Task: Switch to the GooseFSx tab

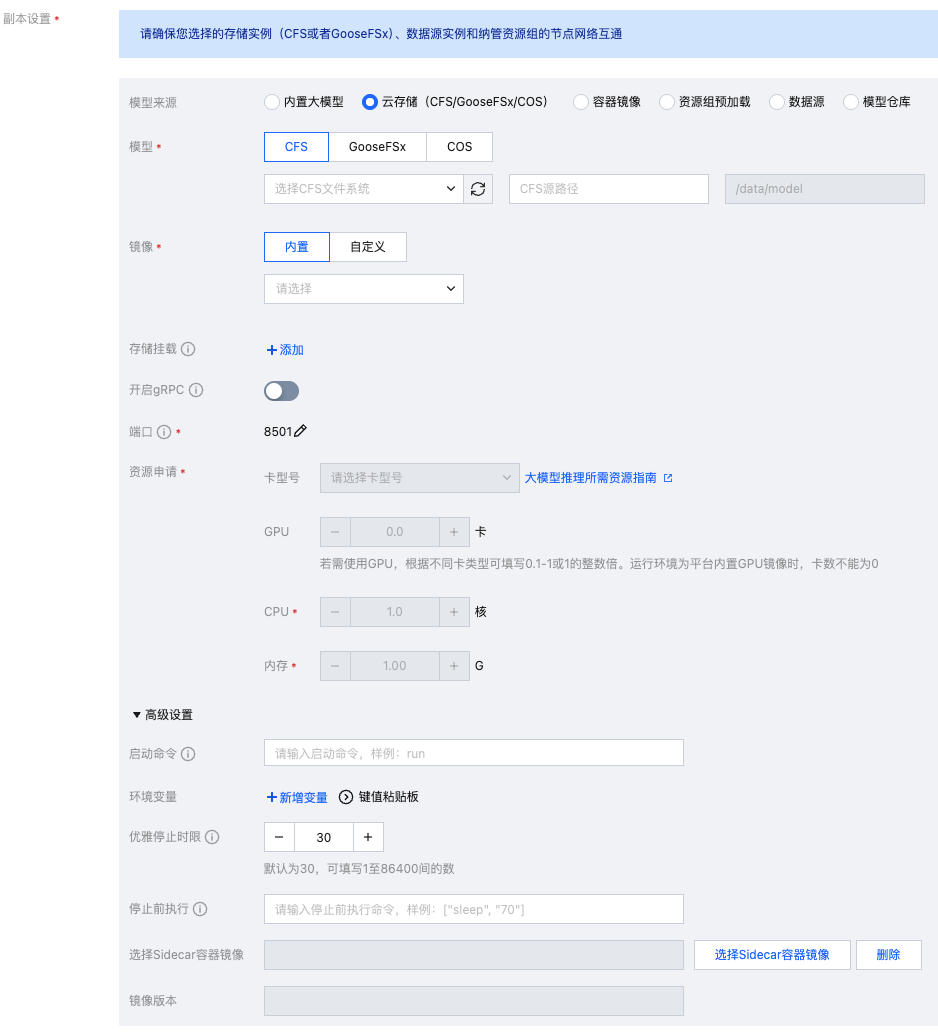Action: coord(377,147)
